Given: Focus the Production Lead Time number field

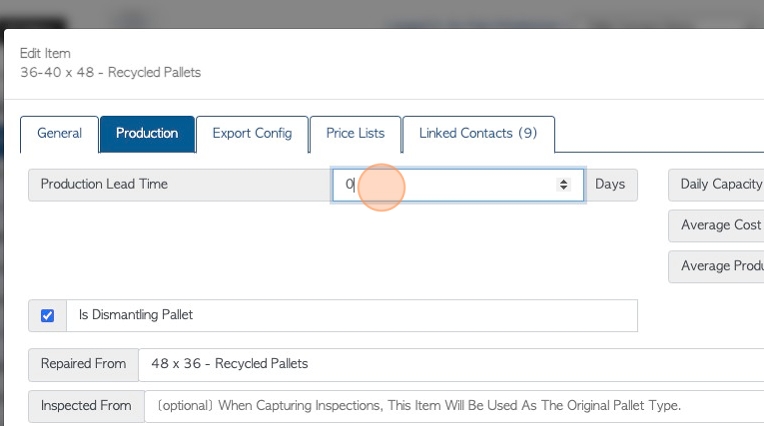Looking at the screenshot, I should [458, 185].
